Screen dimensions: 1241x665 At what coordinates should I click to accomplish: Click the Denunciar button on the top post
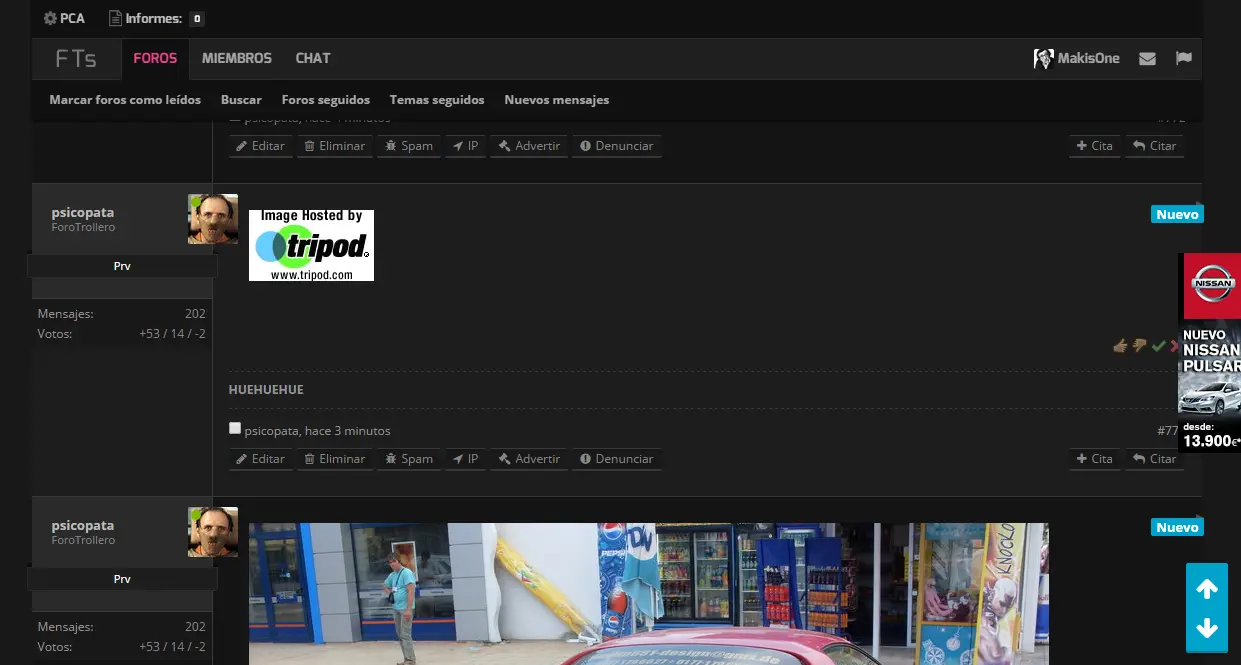coord(616,146)
